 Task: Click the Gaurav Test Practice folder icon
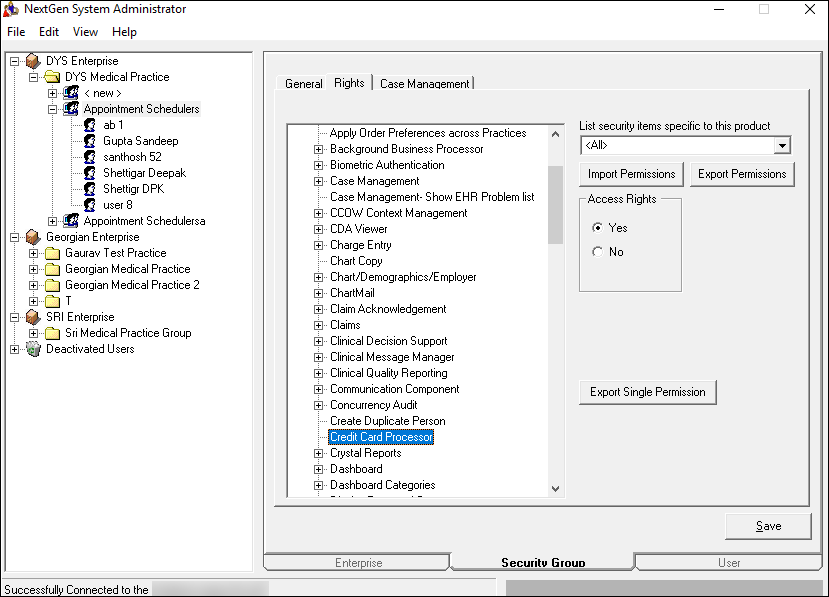tap(52, 253)
